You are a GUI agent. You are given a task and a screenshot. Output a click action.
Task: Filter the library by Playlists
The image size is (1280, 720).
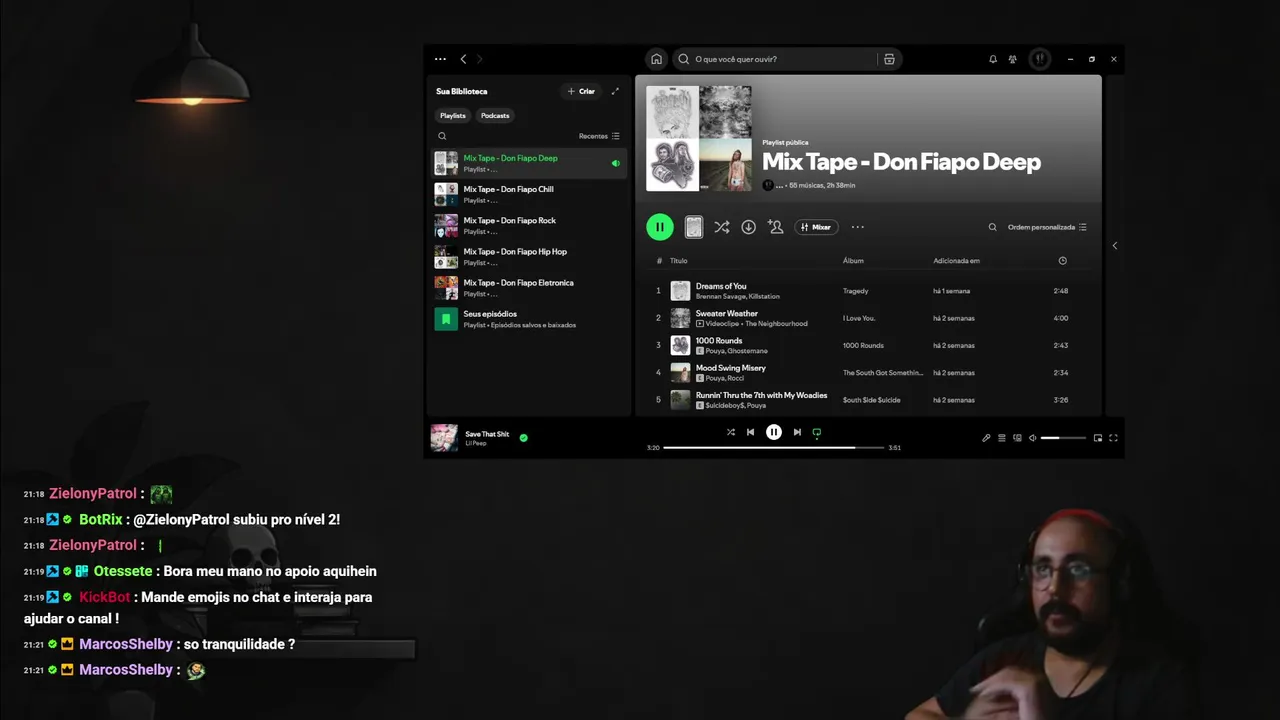(453, 115)
